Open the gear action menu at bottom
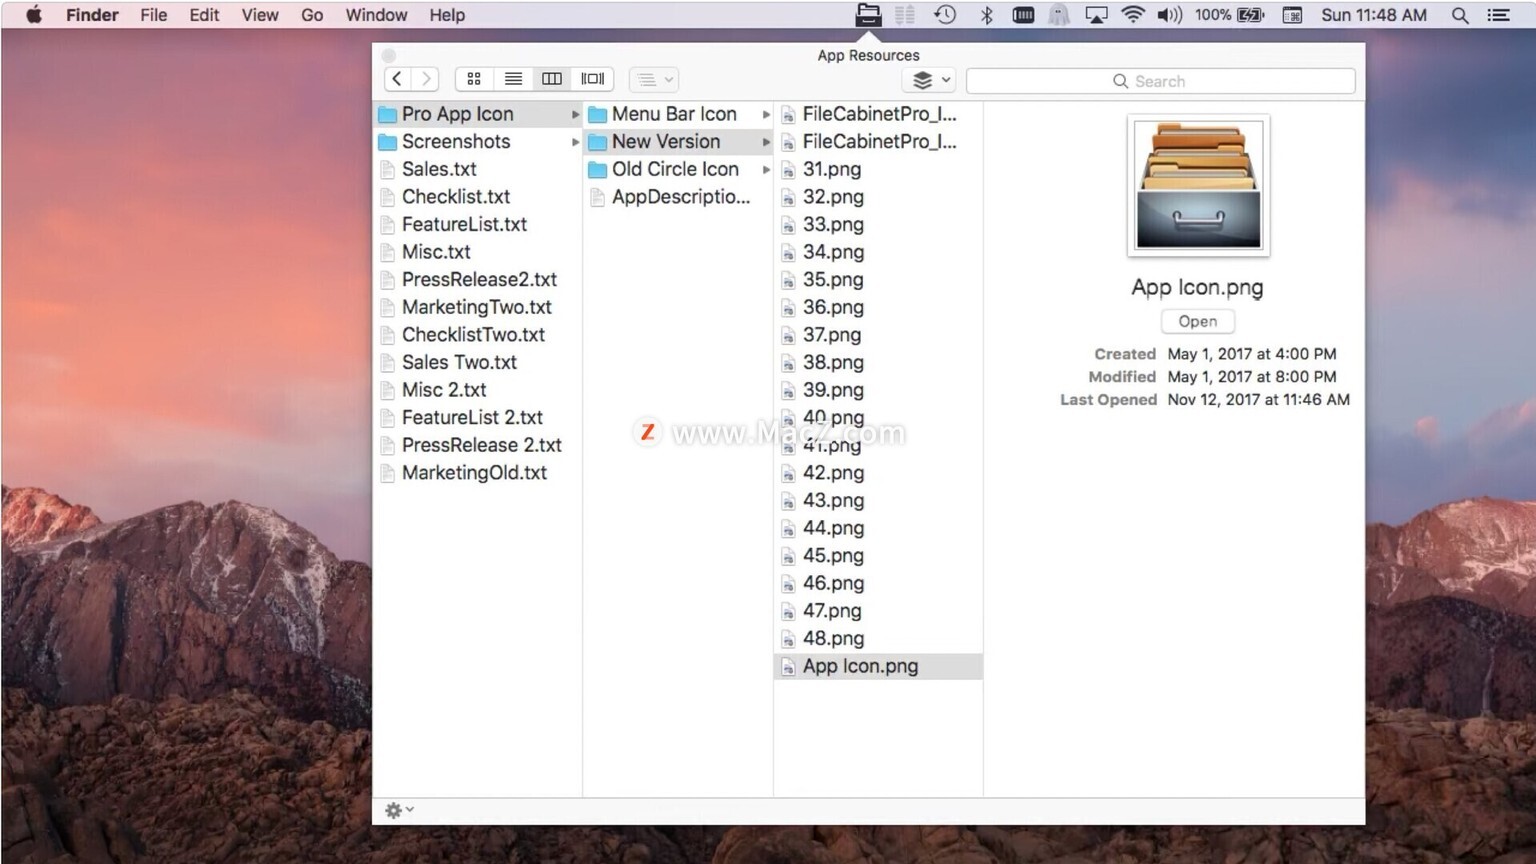This screenshot has width=1536, height=864. [x=399, y=810]
